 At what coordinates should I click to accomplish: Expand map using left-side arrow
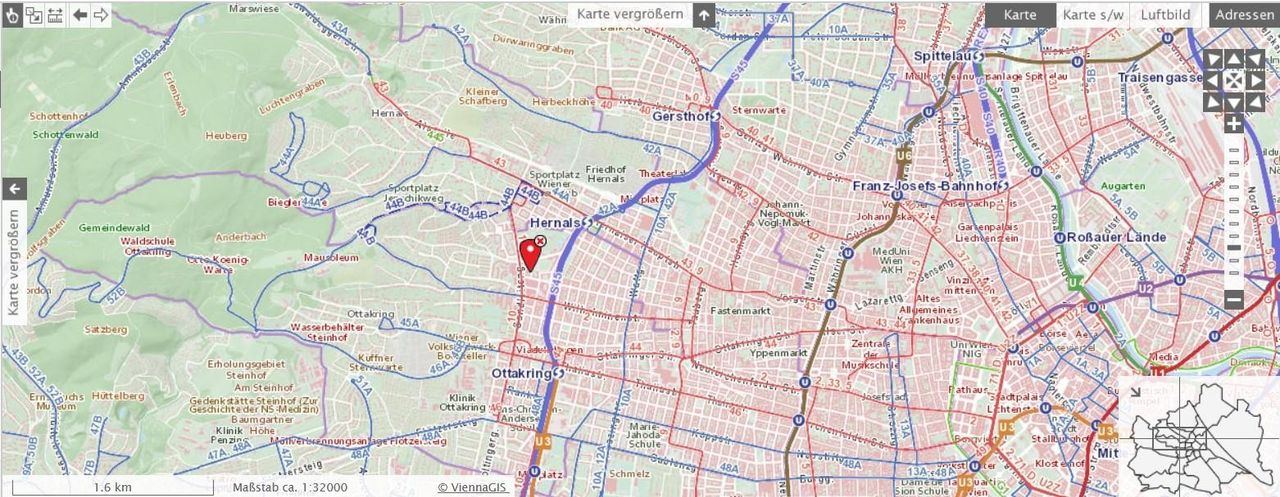point(14,188)
